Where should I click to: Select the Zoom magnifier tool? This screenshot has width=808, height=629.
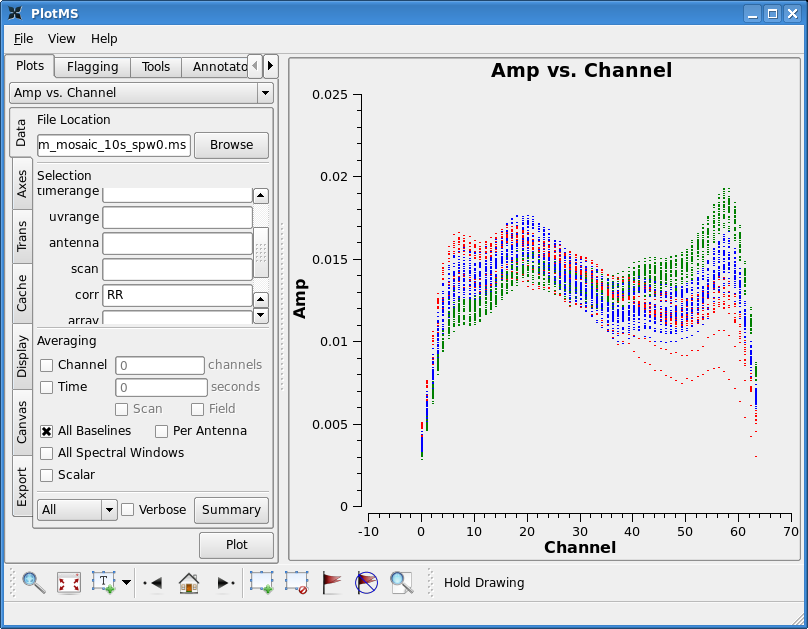click(x=34, y=583)
